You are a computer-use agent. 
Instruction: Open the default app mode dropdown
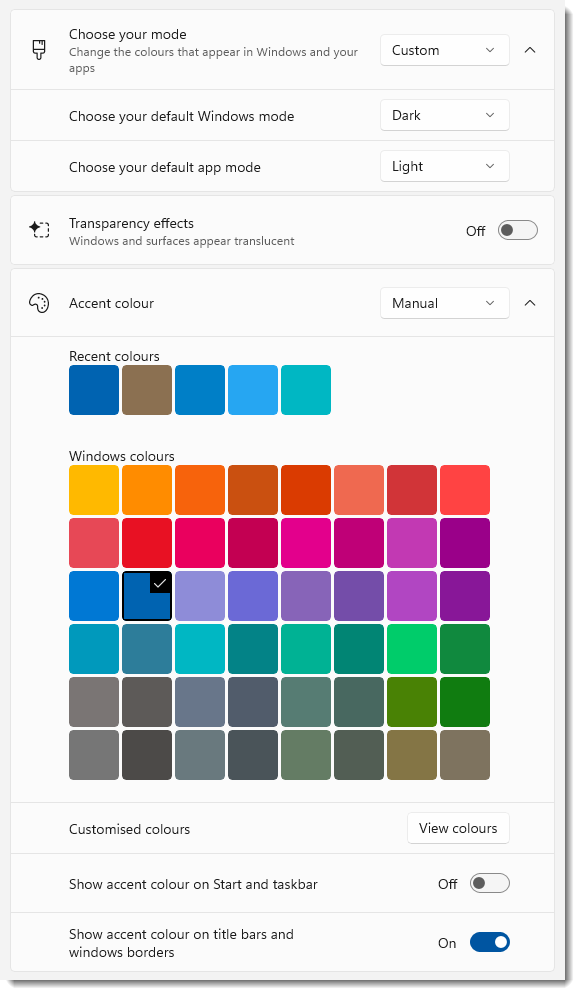coord(444,166)
